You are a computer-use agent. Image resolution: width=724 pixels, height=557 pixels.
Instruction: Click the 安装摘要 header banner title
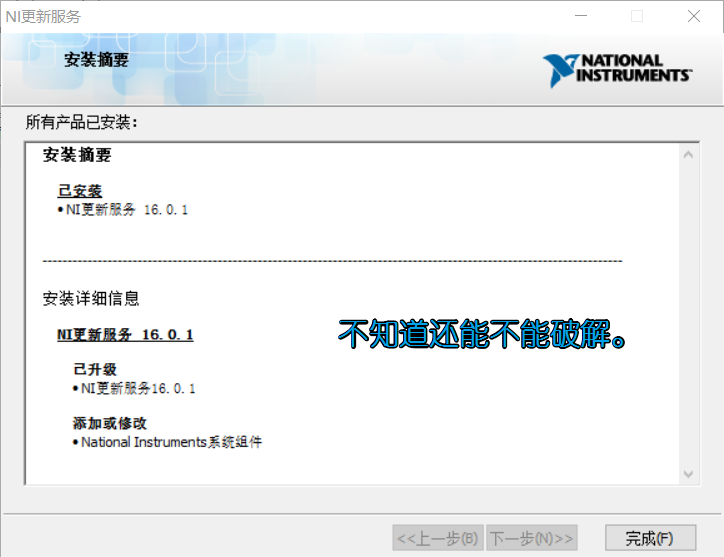tap(96, 60)
